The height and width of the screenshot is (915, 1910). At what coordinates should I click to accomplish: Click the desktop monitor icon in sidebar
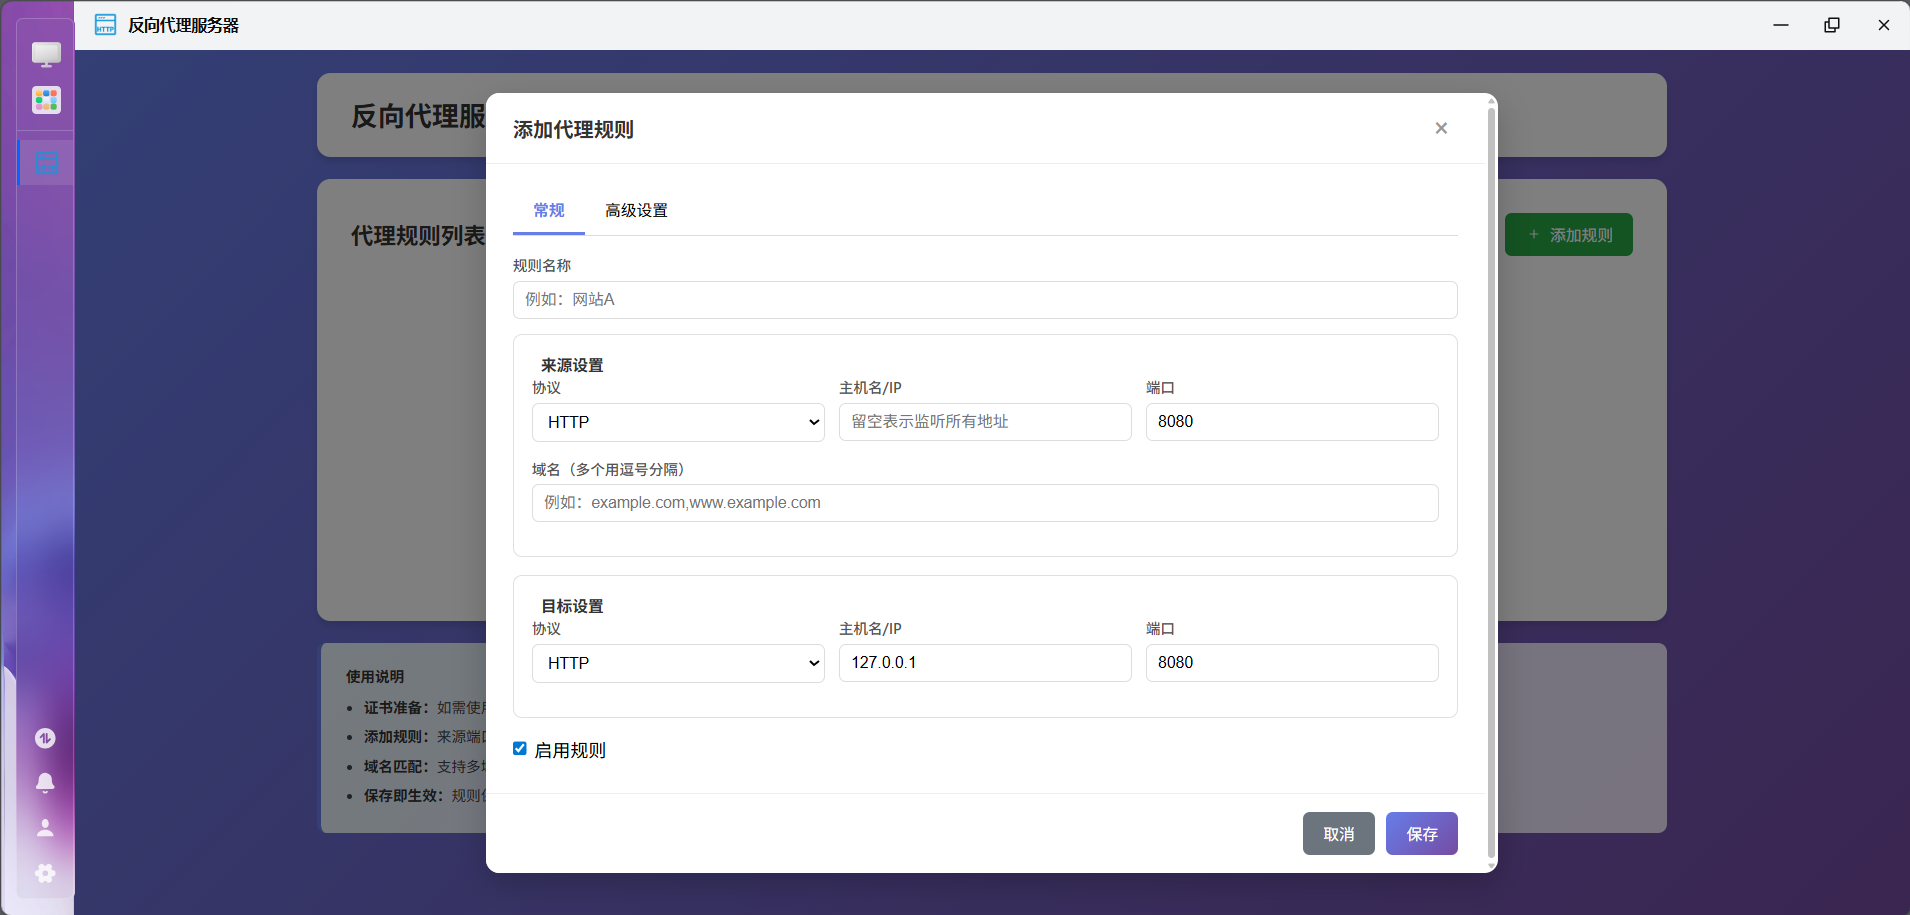click(x=46, y=54)
